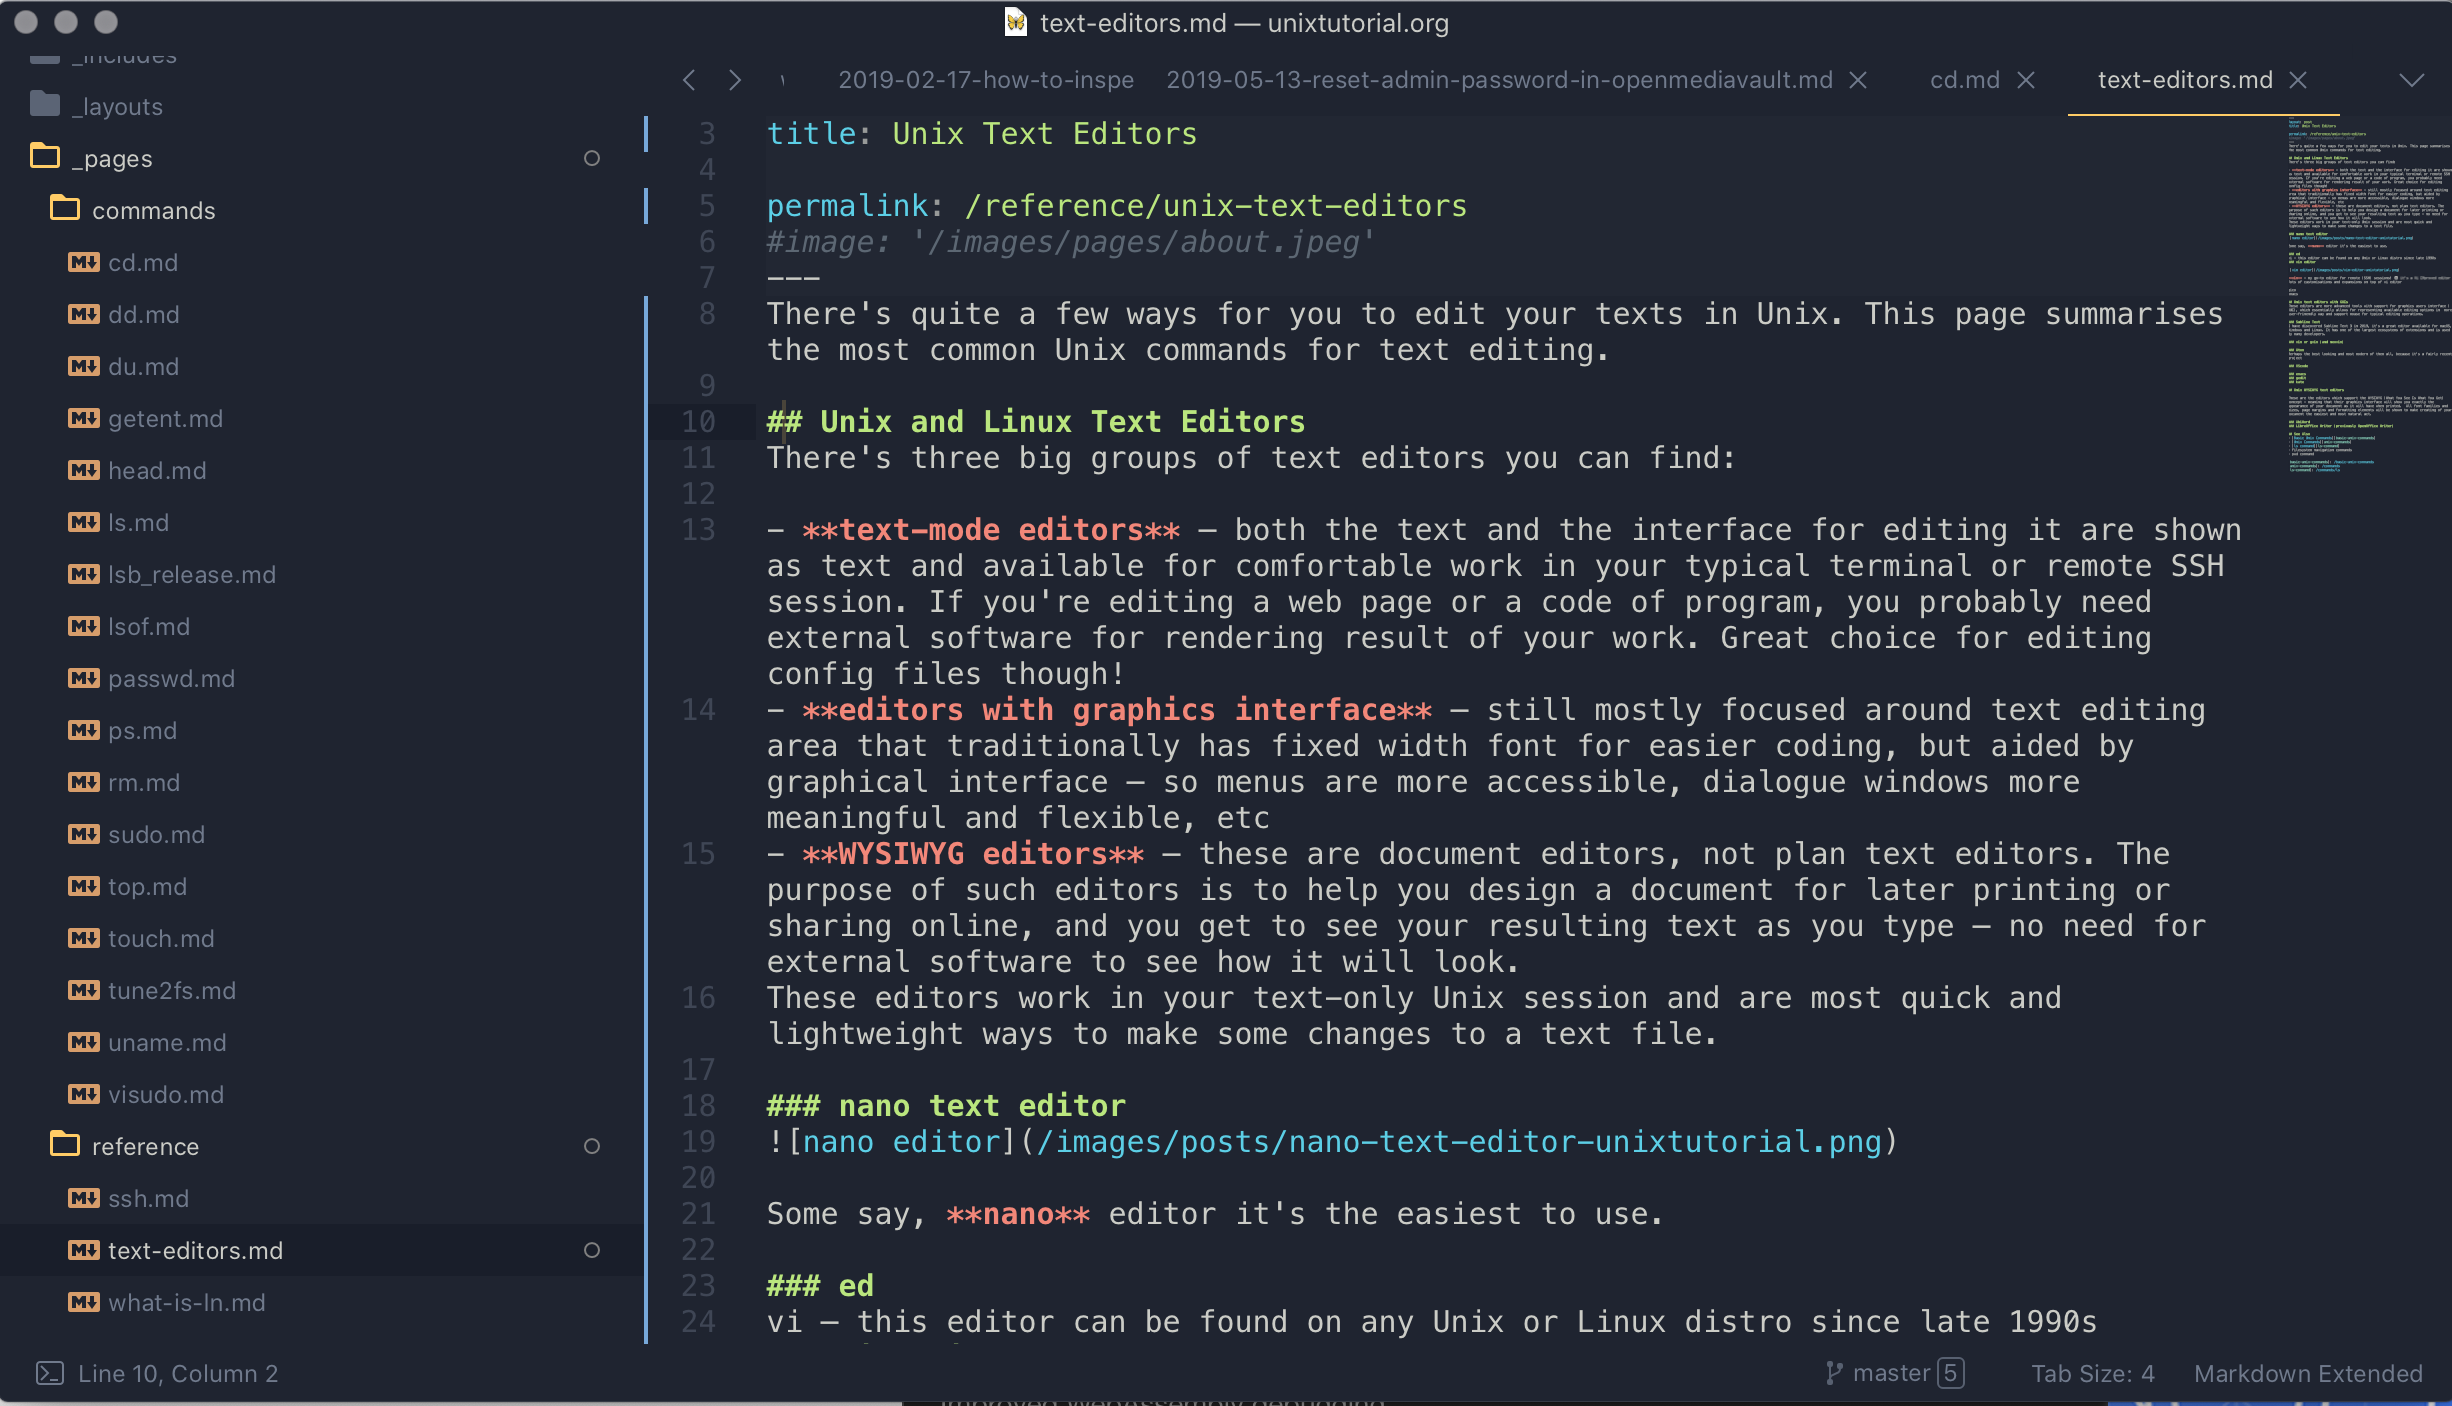Click the butterfly icon in the title bar

tap(1016, 22)
